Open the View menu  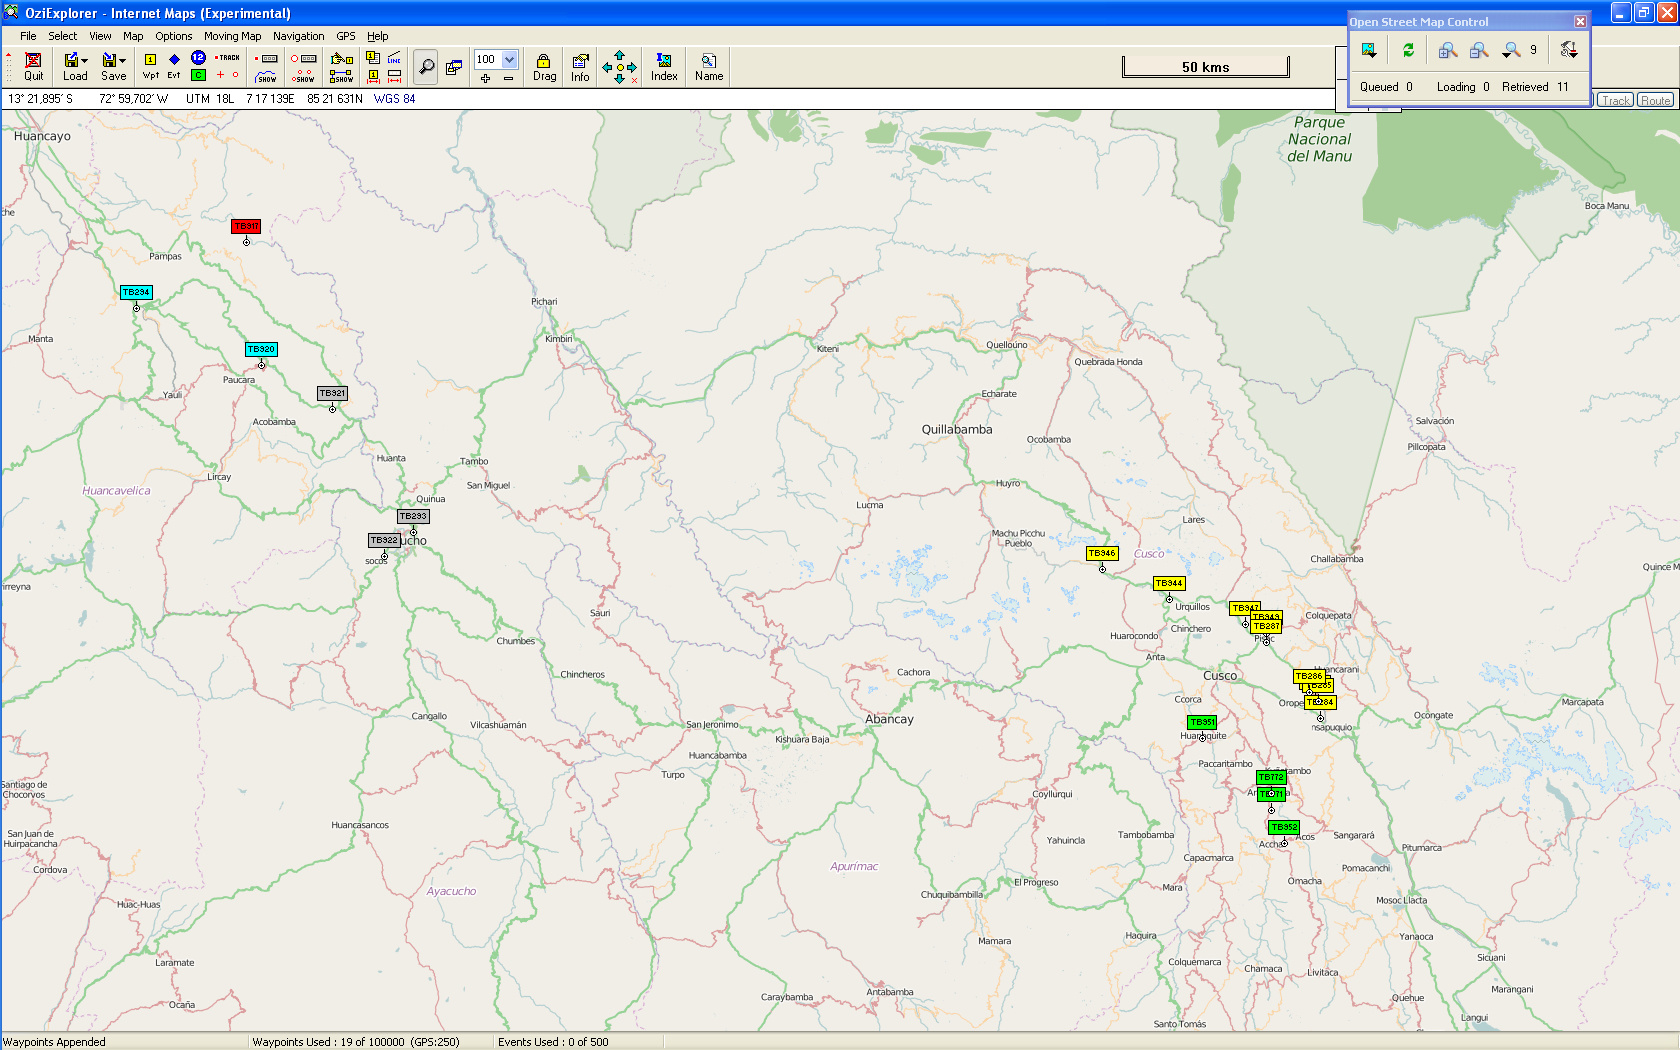point(100,36)
